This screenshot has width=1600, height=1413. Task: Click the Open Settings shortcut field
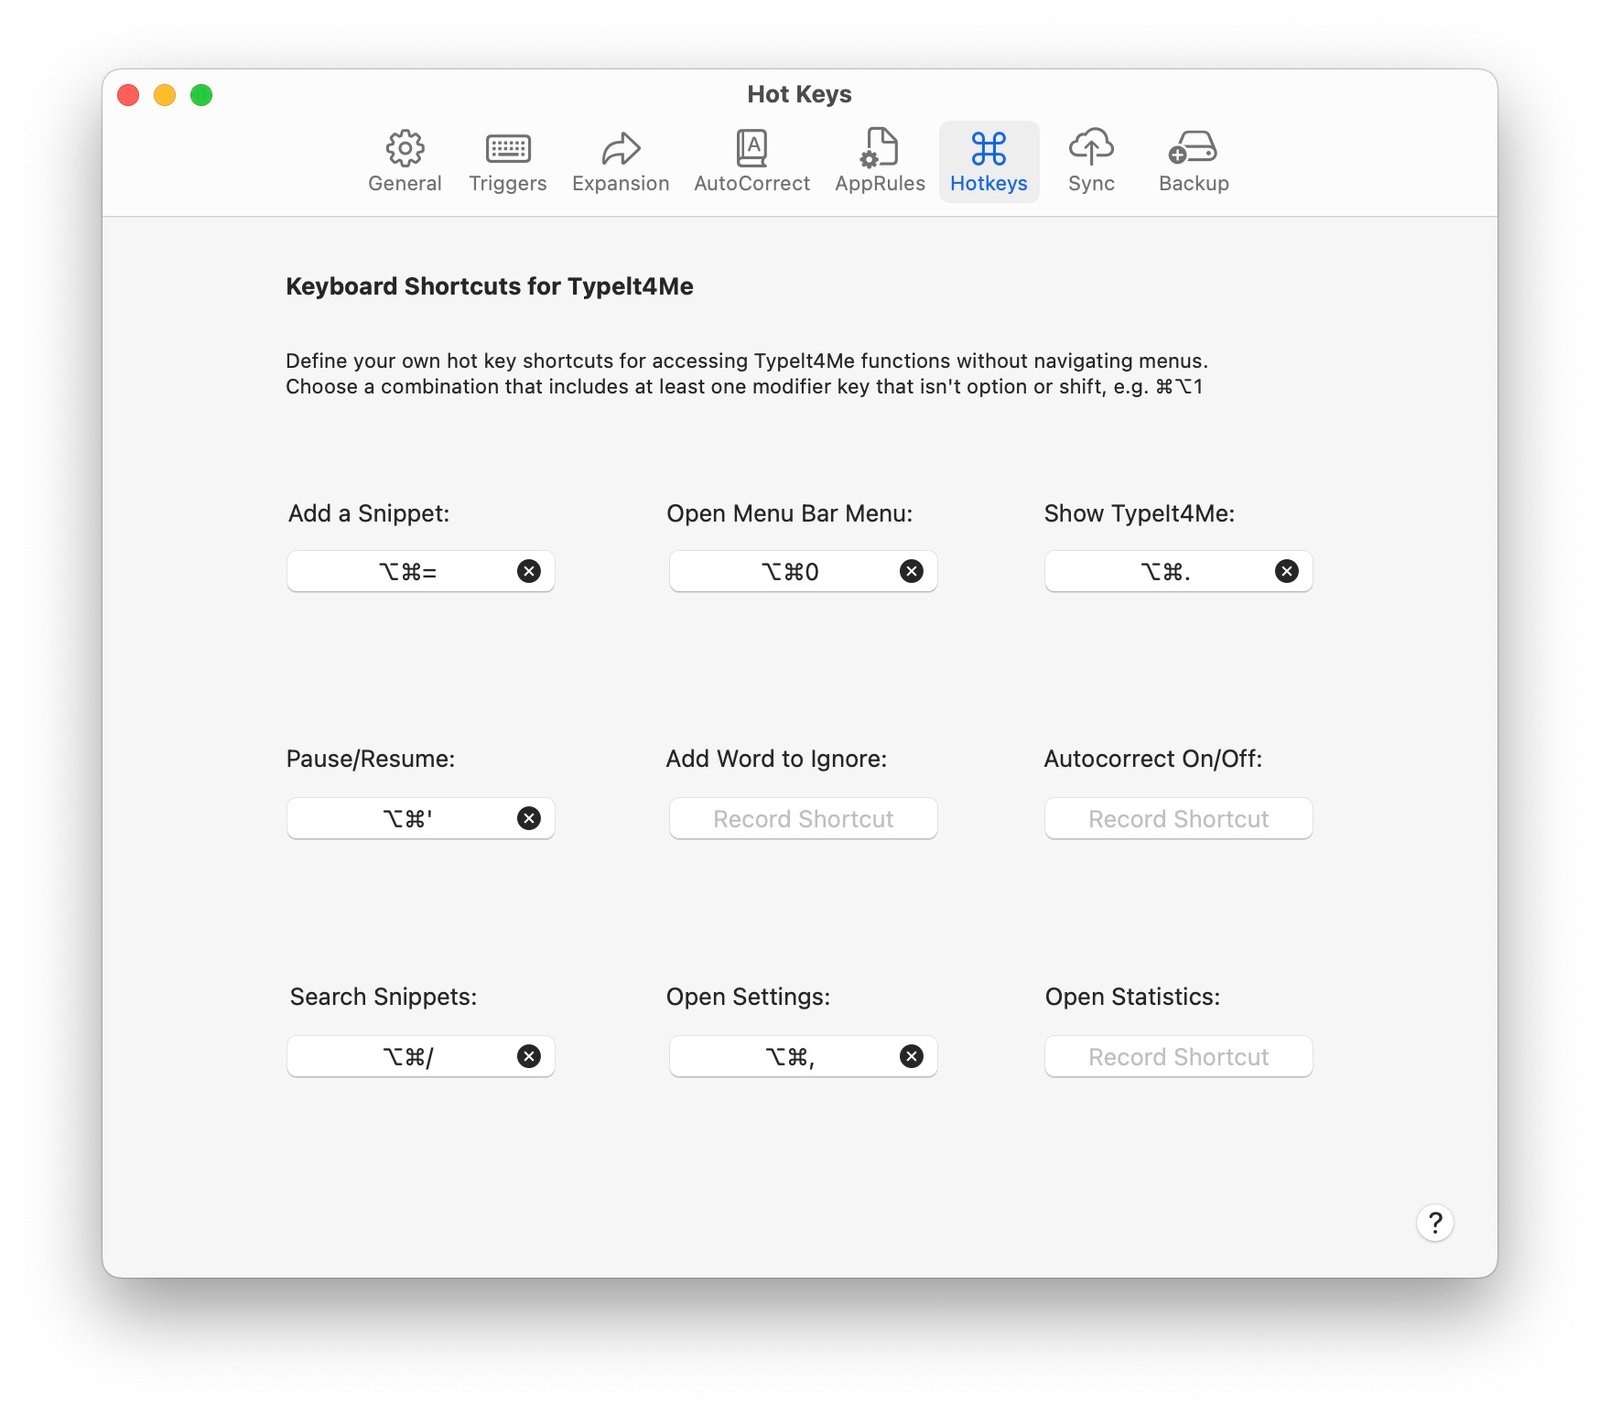click(789, 1056)
